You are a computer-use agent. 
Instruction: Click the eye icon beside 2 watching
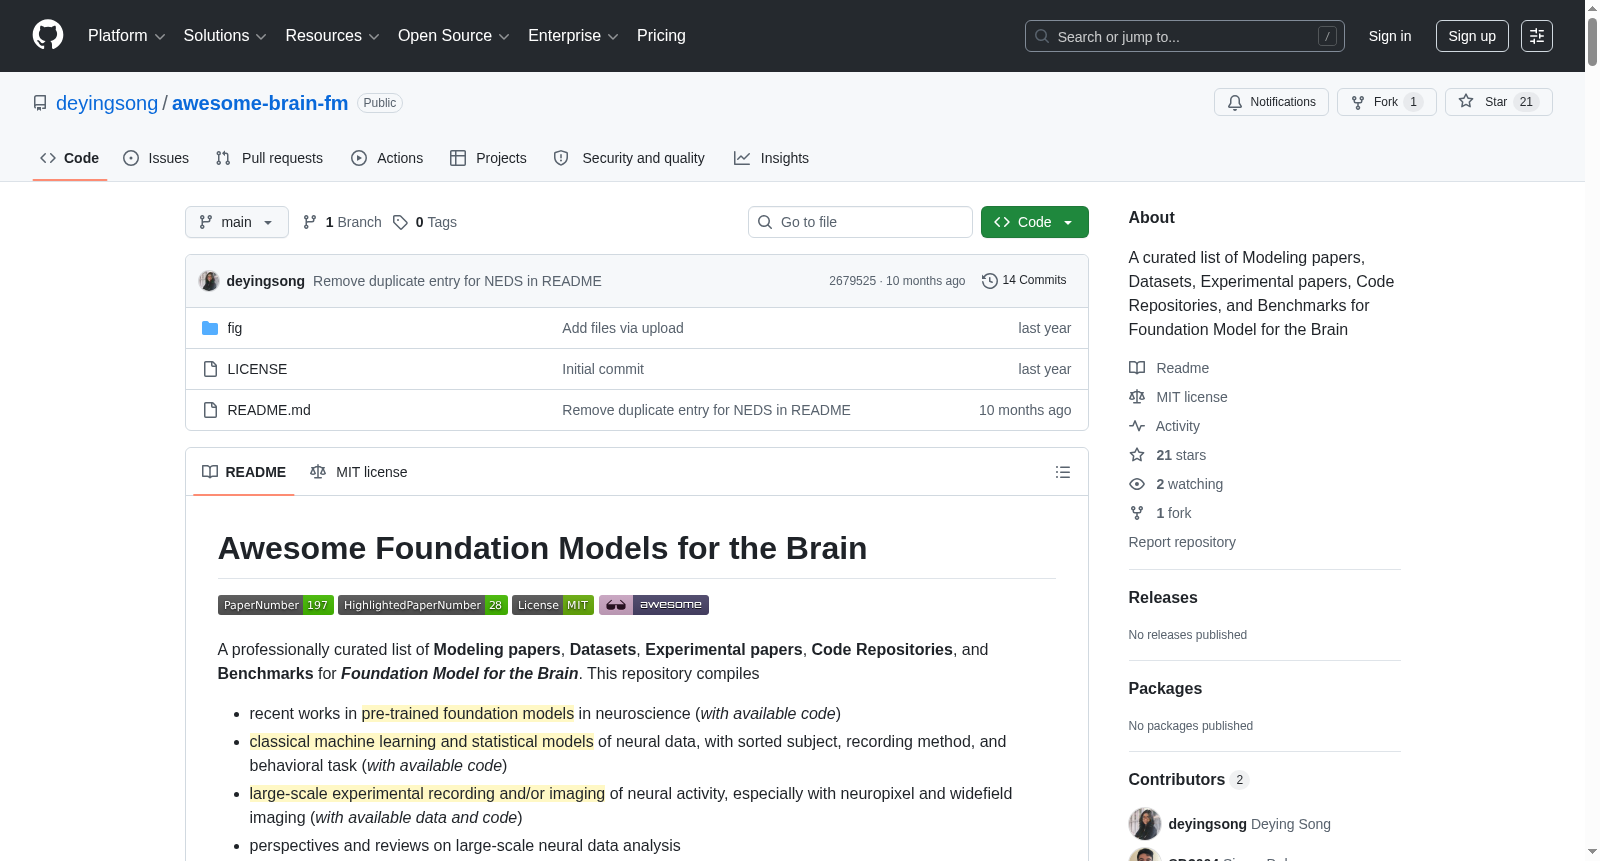(1137, 484)
